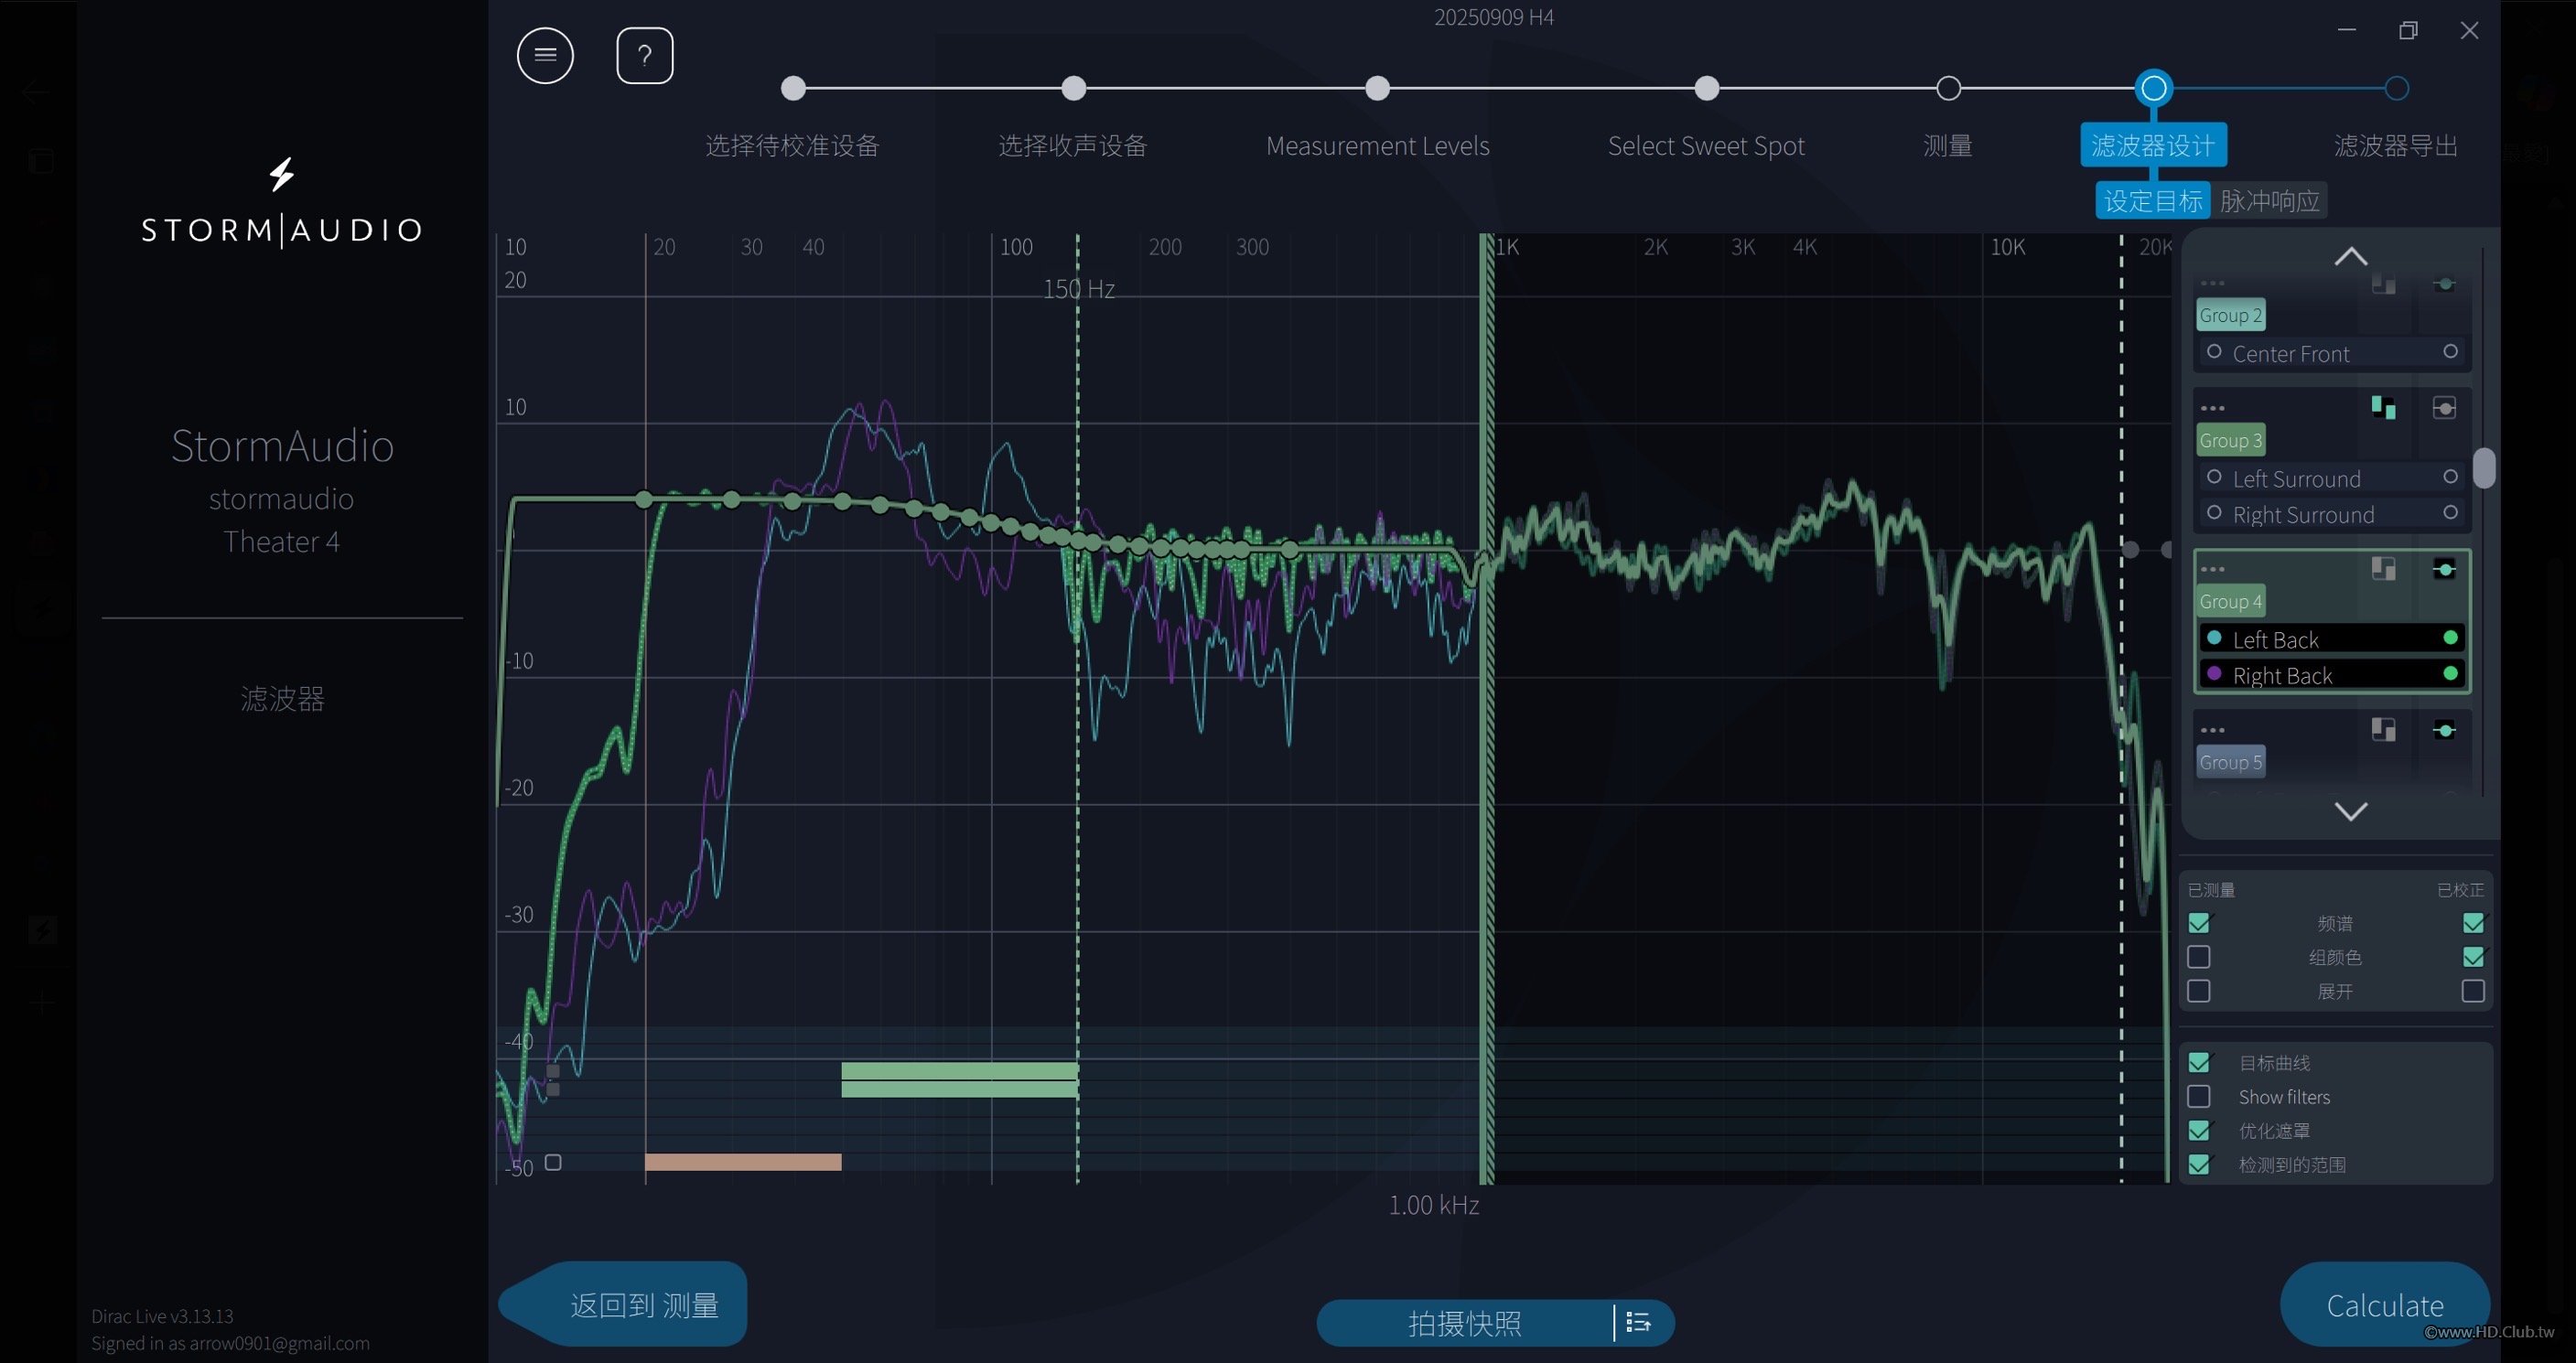Screen dimensions: 2576x1363
Task: Click the Group 5 target curve icon
Action: [2444, 730]
